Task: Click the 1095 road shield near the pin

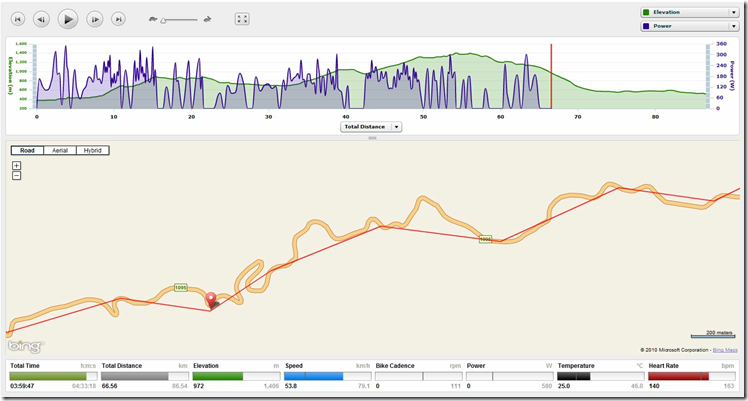Action: click(x=180, y=288)
